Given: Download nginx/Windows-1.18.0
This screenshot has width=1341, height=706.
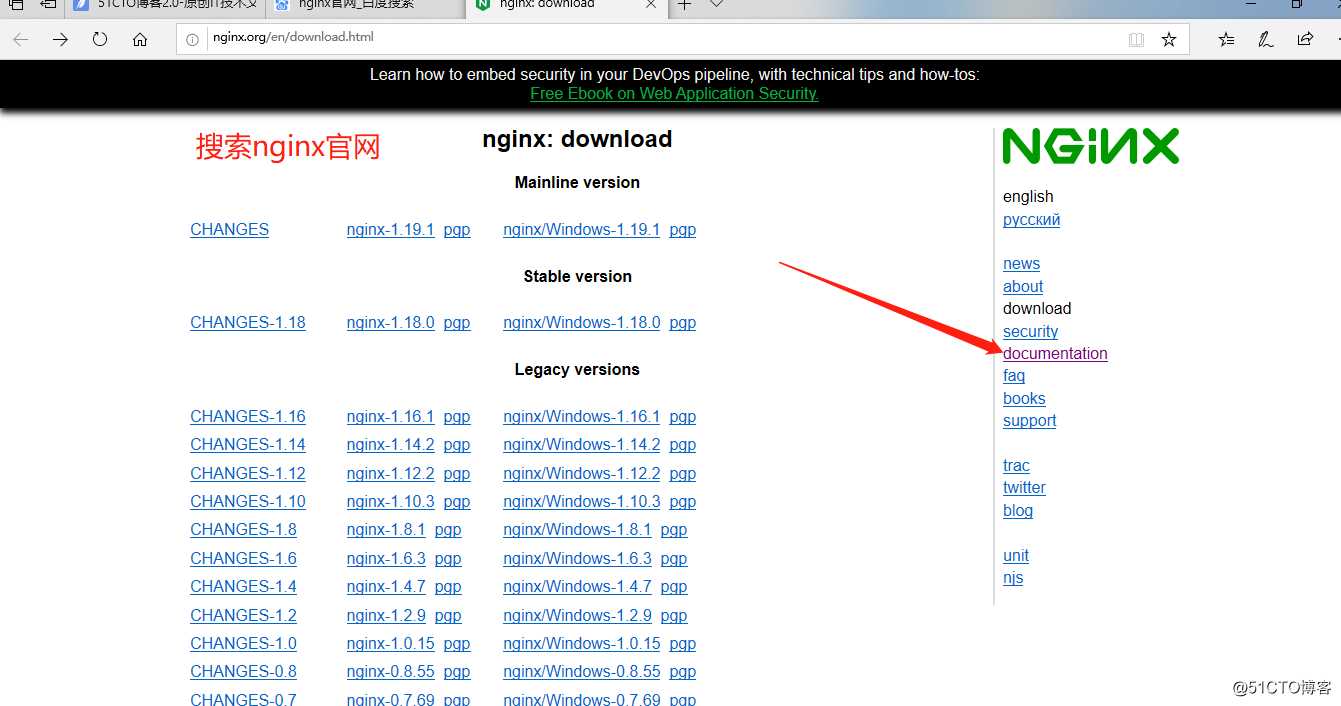Looking at the screenshot, I should (x=581, y=322).
